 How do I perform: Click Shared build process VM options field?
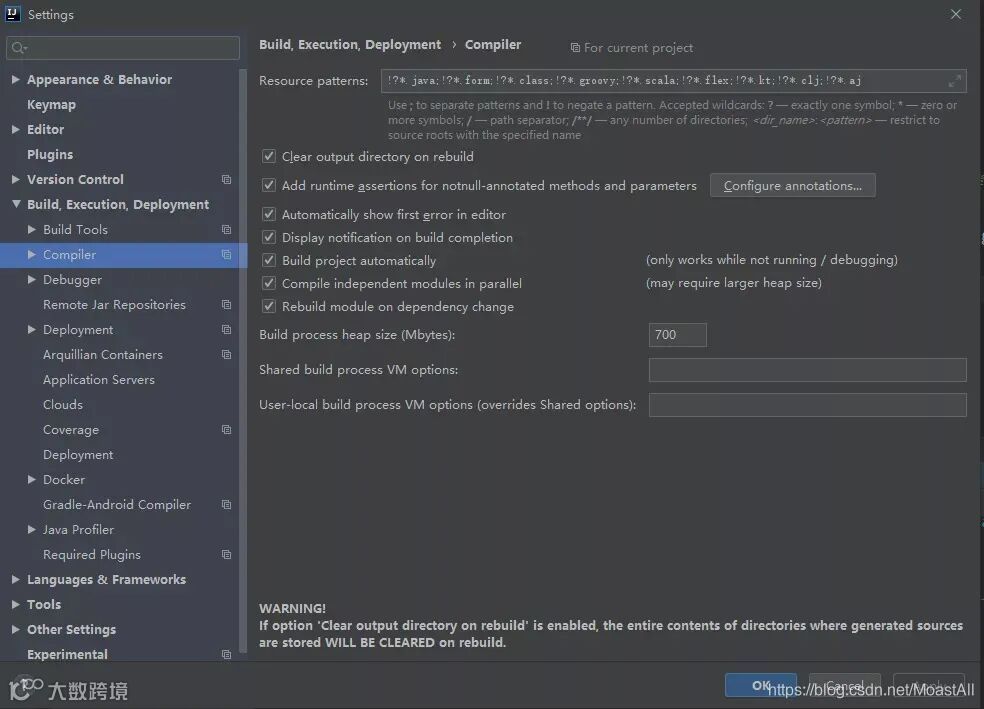click(x=808, y=370)
